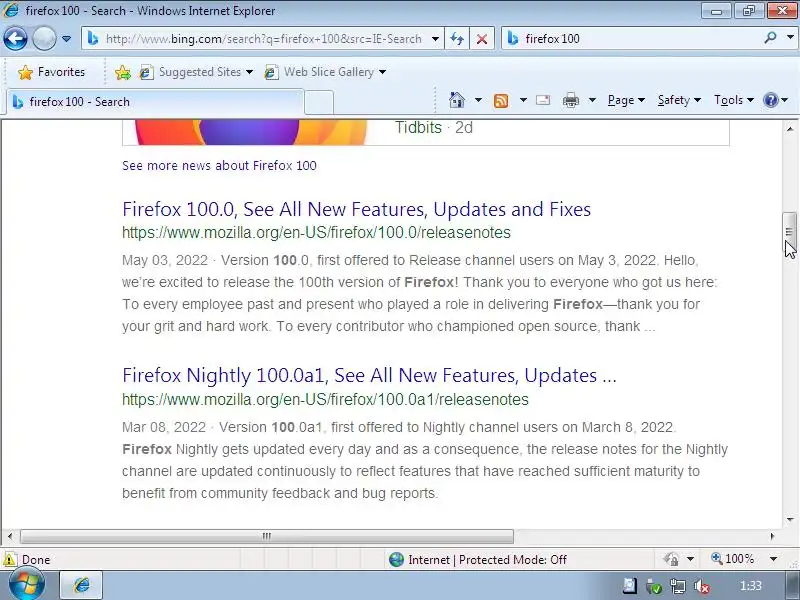Image resolution: width=800 pixels, height=600 pixels.
Task: Click the 'Tidbits · 2d' news source text
Action: pos(434,128)
